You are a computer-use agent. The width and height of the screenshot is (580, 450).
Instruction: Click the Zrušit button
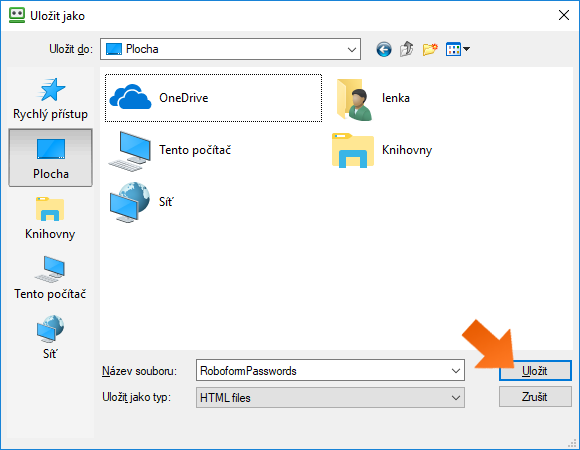[x=535, y=397]
